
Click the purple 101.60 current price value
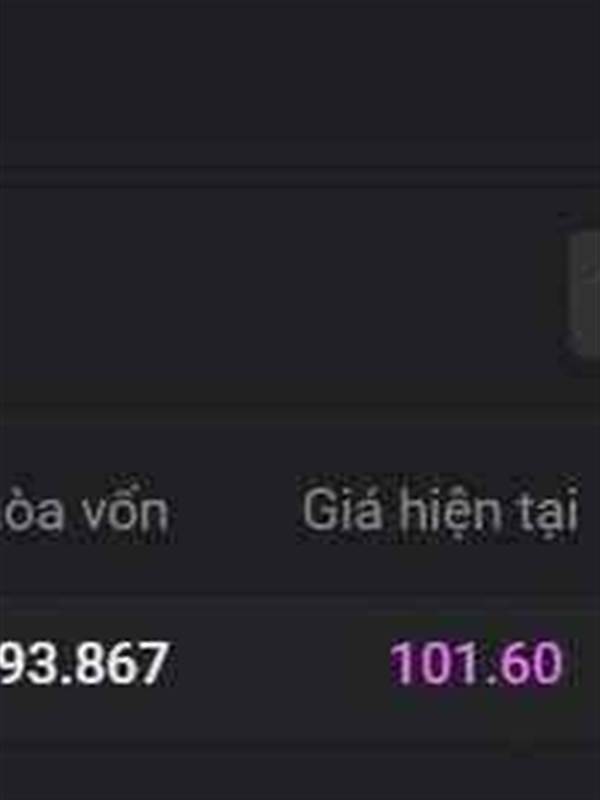[477, 663]
